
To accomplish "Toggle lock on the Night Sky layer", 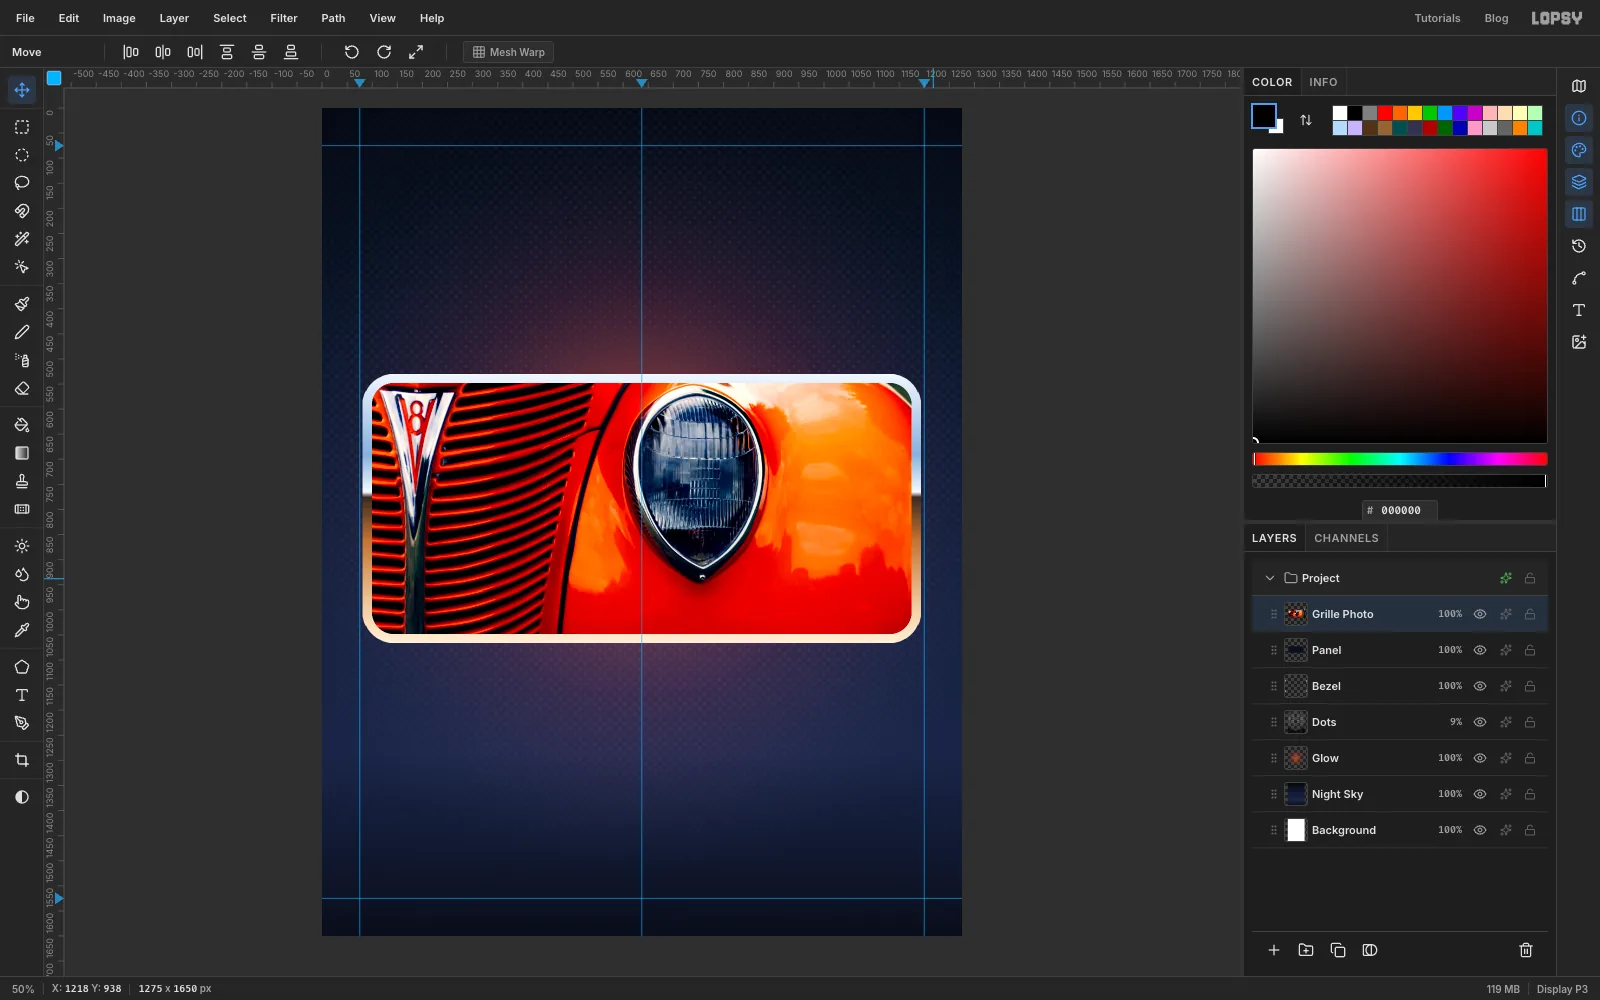I will point(1530,794).
